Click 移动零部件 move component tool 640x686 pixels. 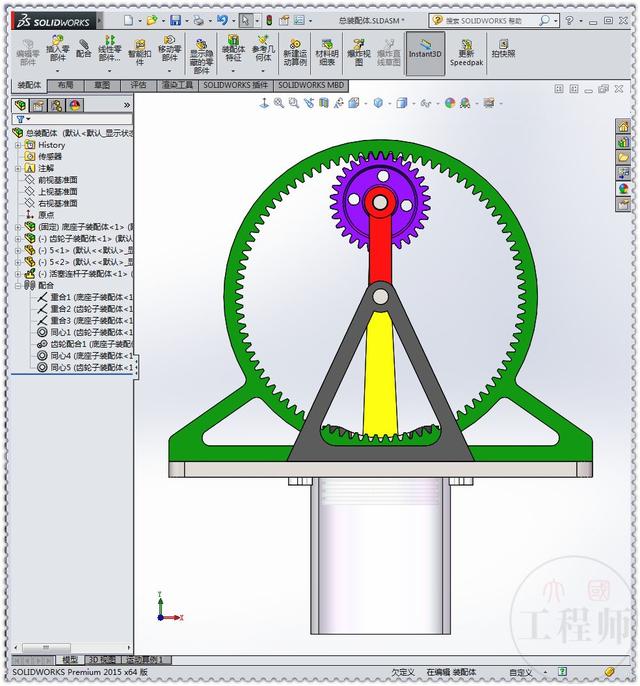pyautogui.click(x=169, y=48)
